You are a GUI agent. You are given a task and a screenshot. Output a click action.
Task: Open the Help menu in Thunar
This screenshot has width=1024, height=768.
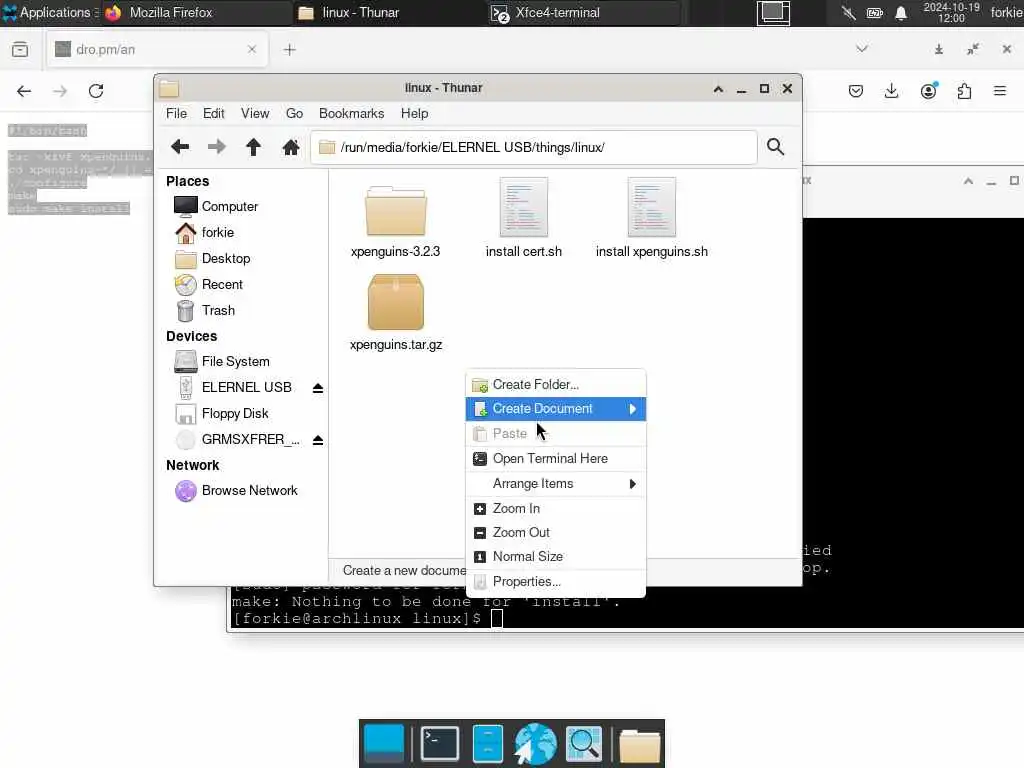415,114
